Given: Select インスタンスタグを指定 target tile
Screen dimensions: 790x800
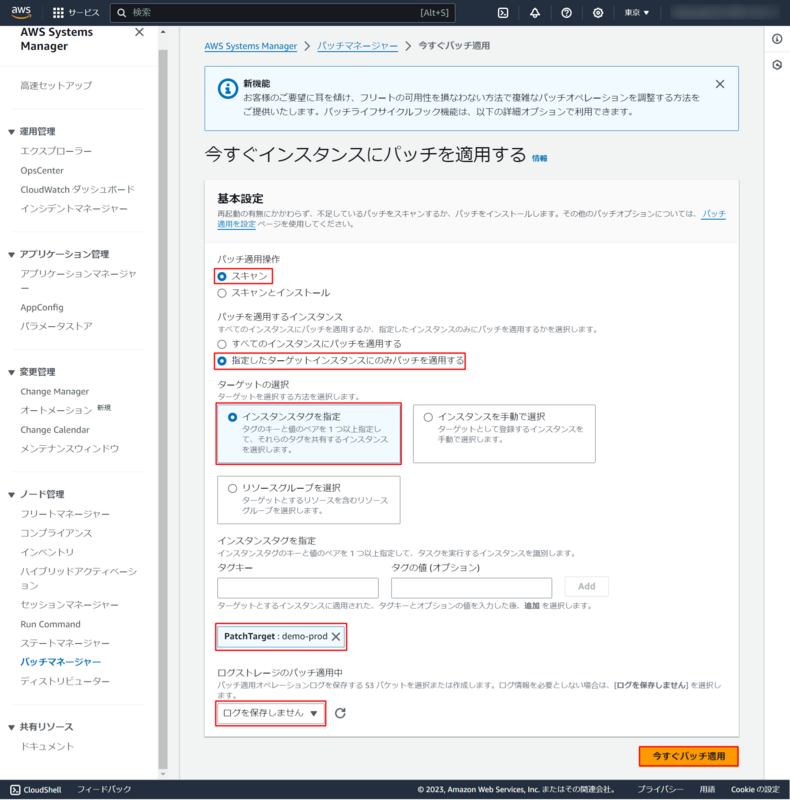Looking at the screenshot, I should tap(309, 434).
